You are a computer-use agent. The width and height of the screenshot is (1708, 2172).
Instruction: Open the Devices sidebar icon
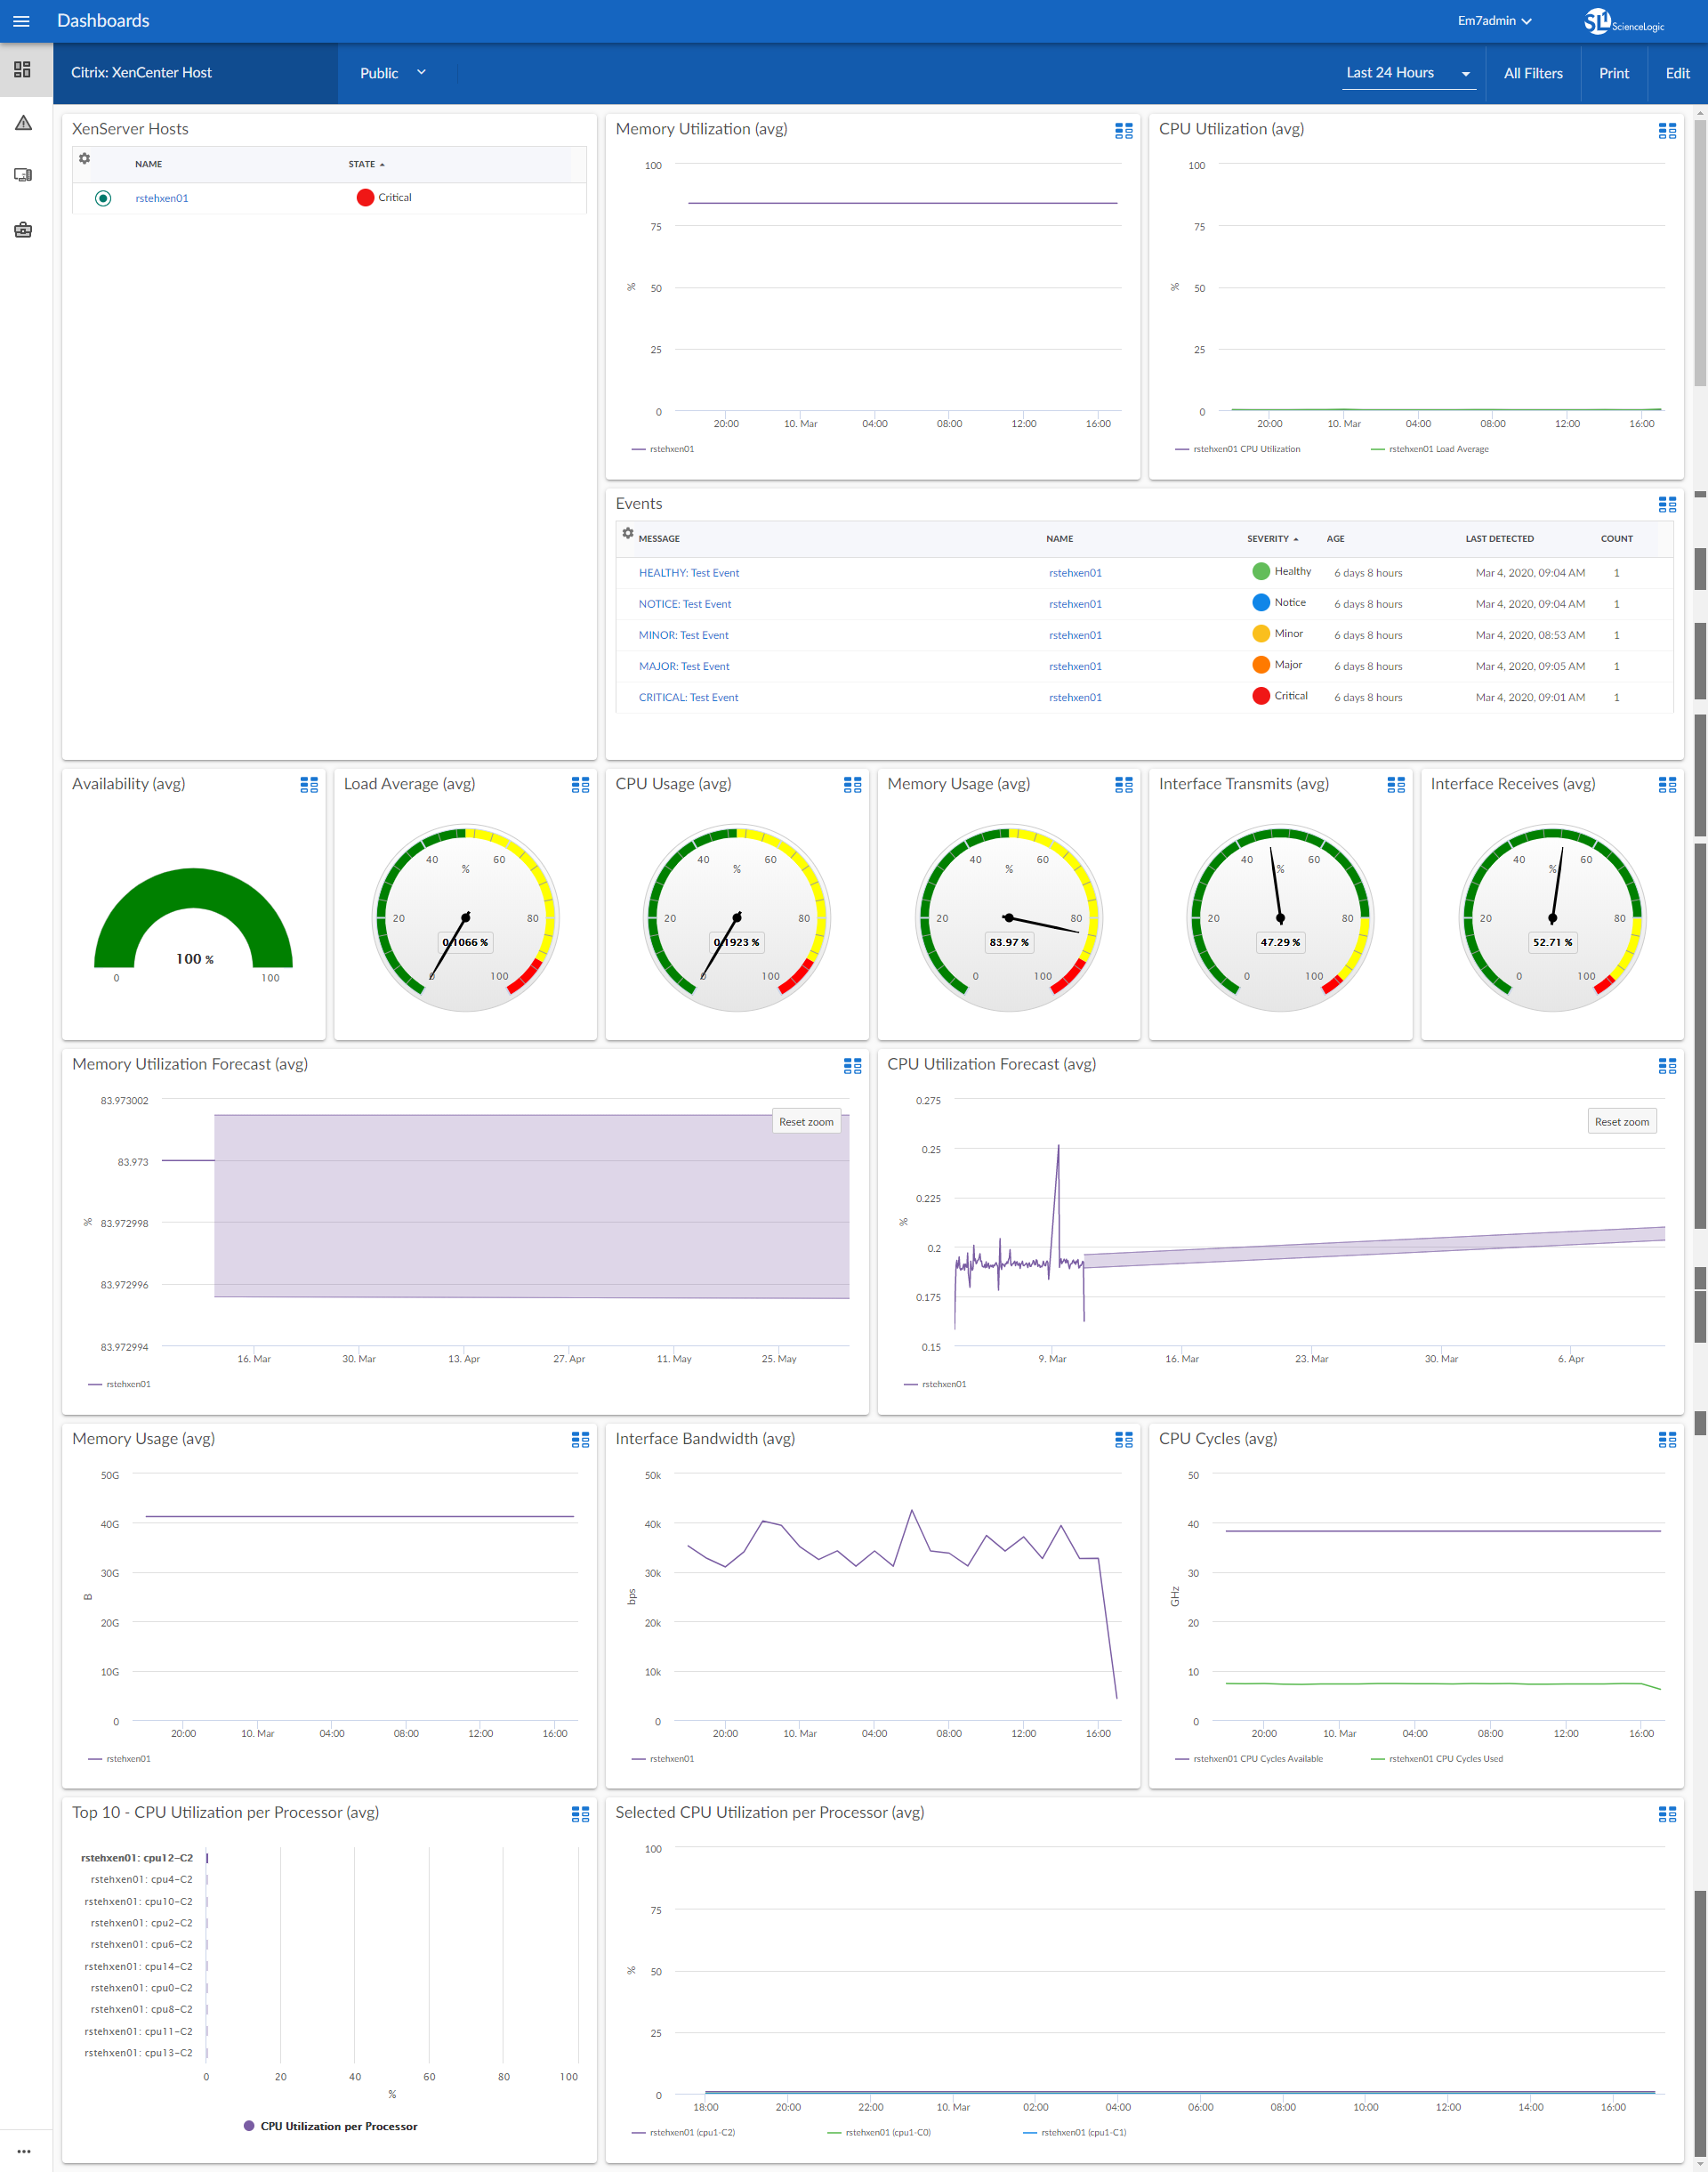[x=23, y=175]
